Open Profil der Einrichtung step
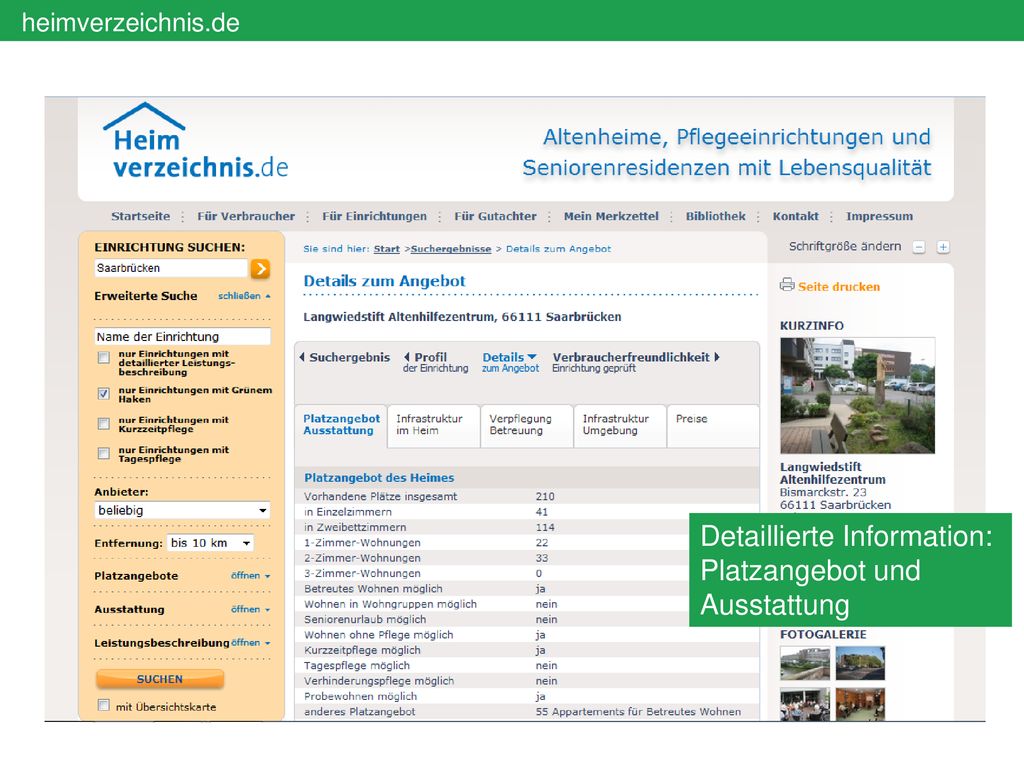1024x768 pixels. [436, 362]
